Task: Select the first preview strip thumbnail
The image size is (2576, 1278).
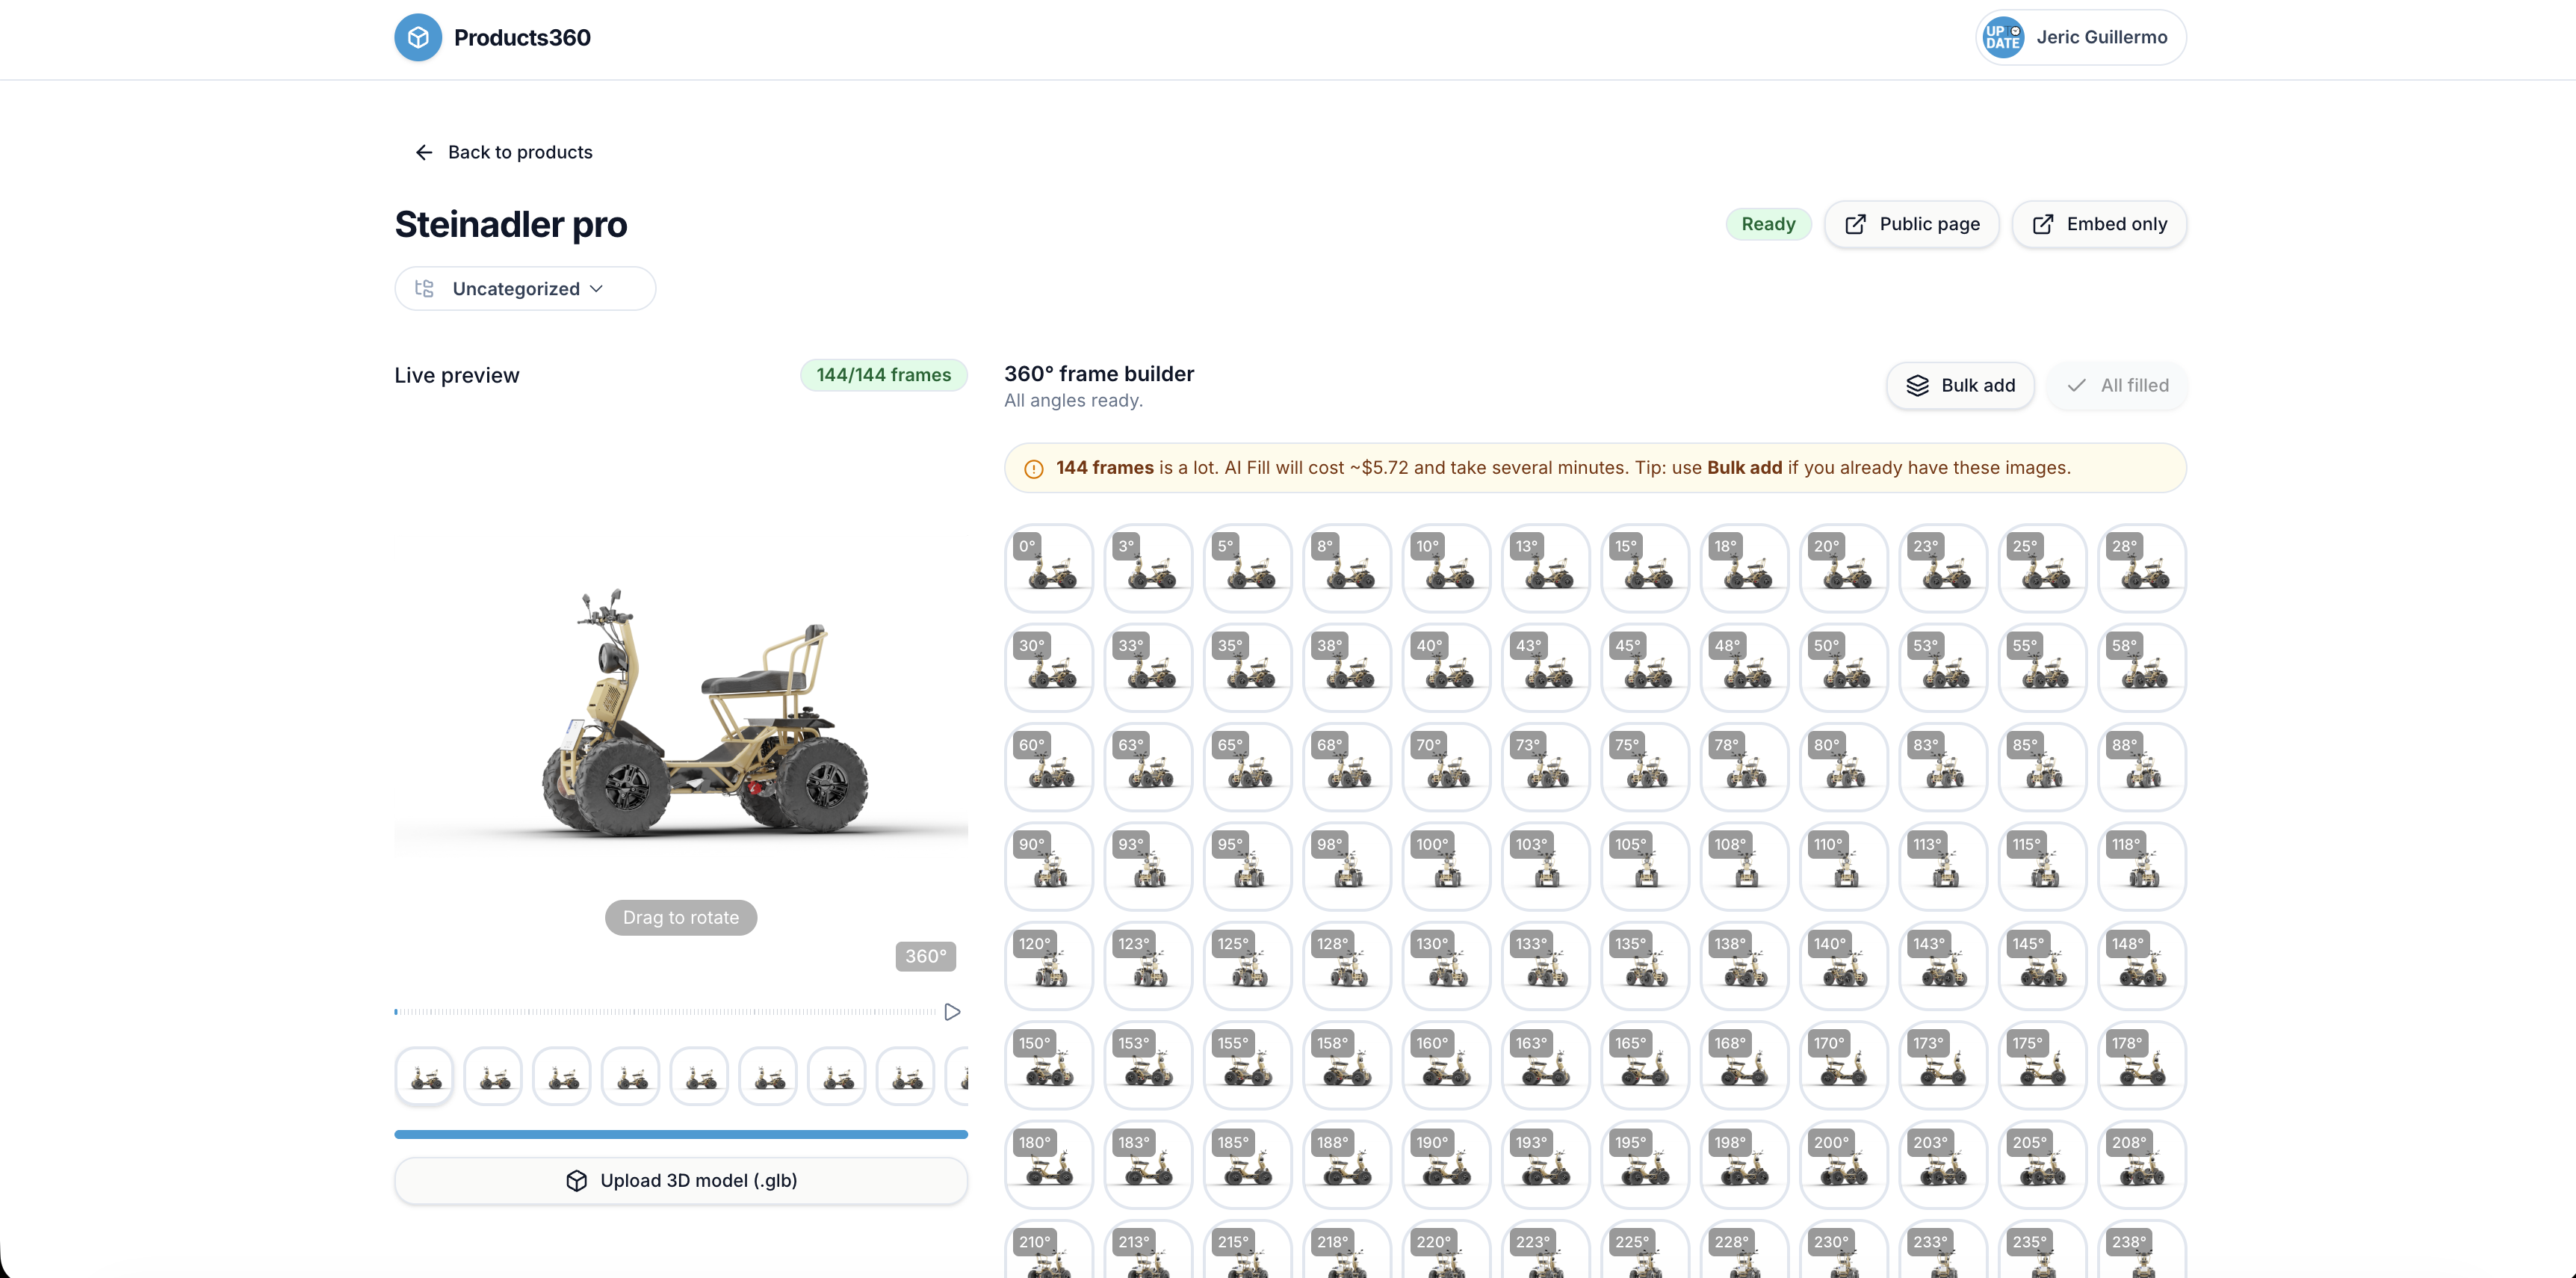Action: coord(424,1076)
